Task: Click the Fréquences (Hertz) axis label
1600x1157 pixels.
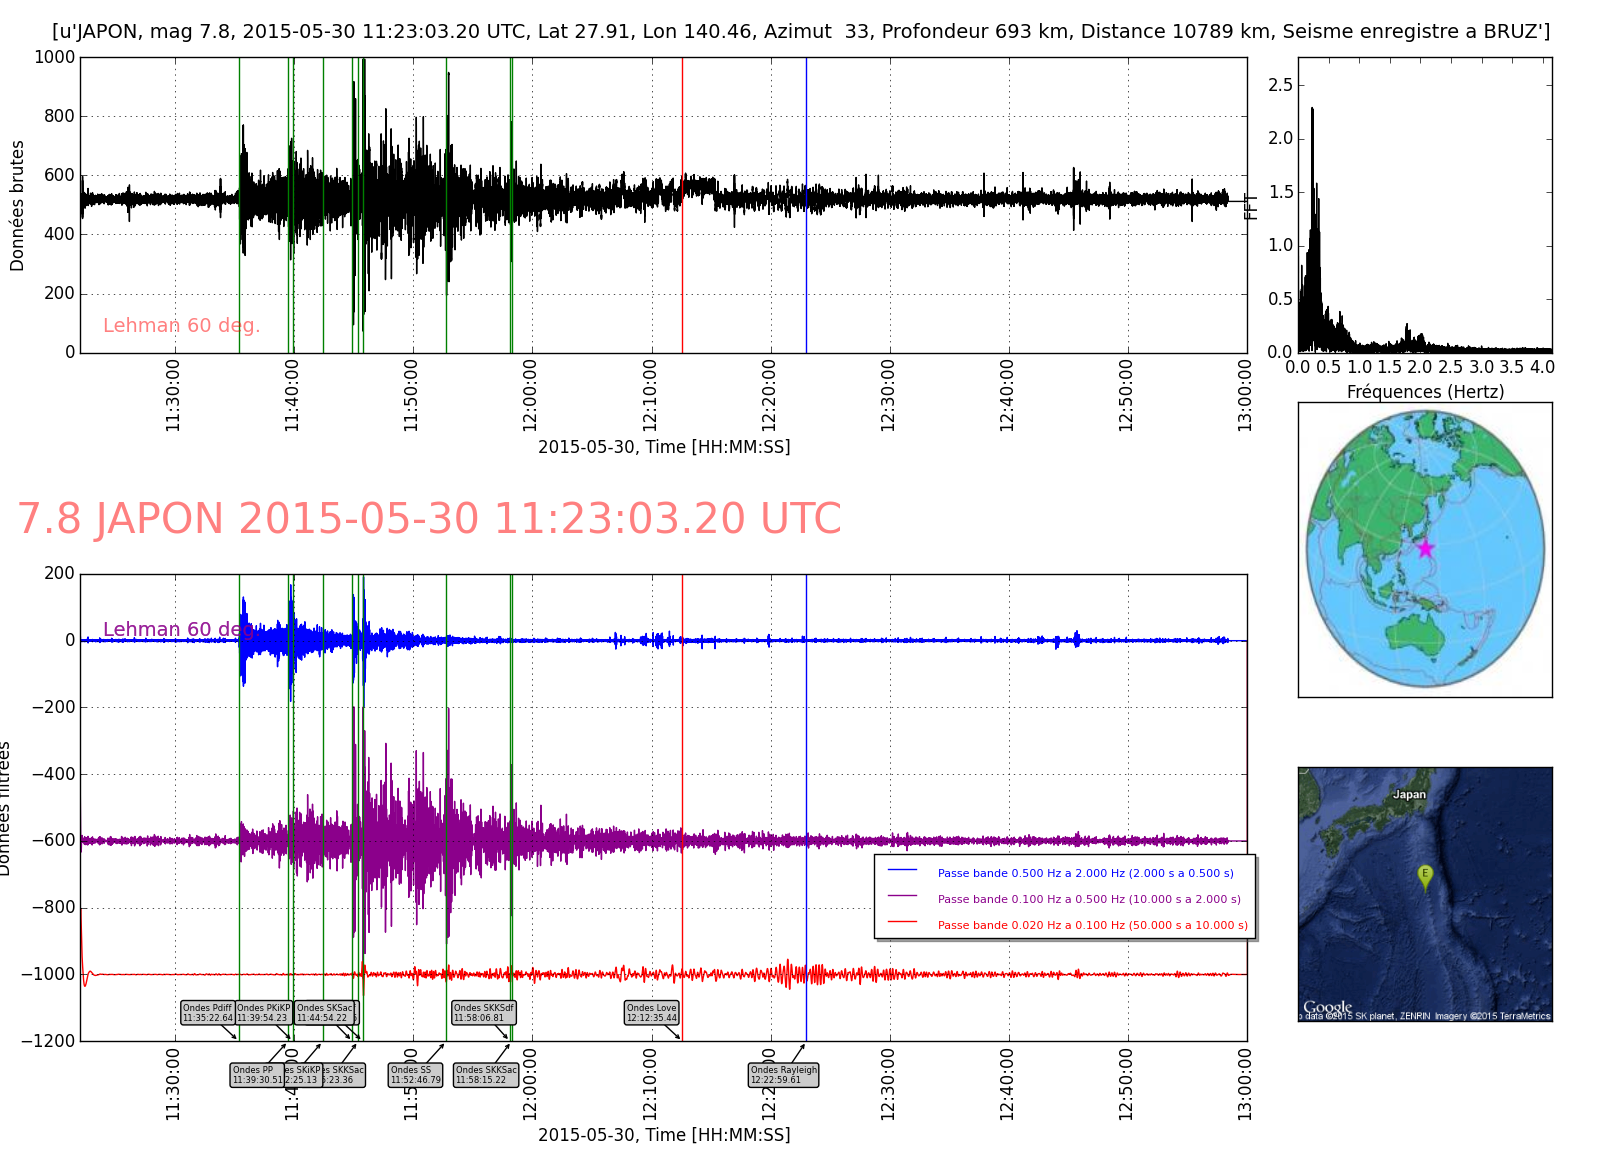Action: [1425, 392]
